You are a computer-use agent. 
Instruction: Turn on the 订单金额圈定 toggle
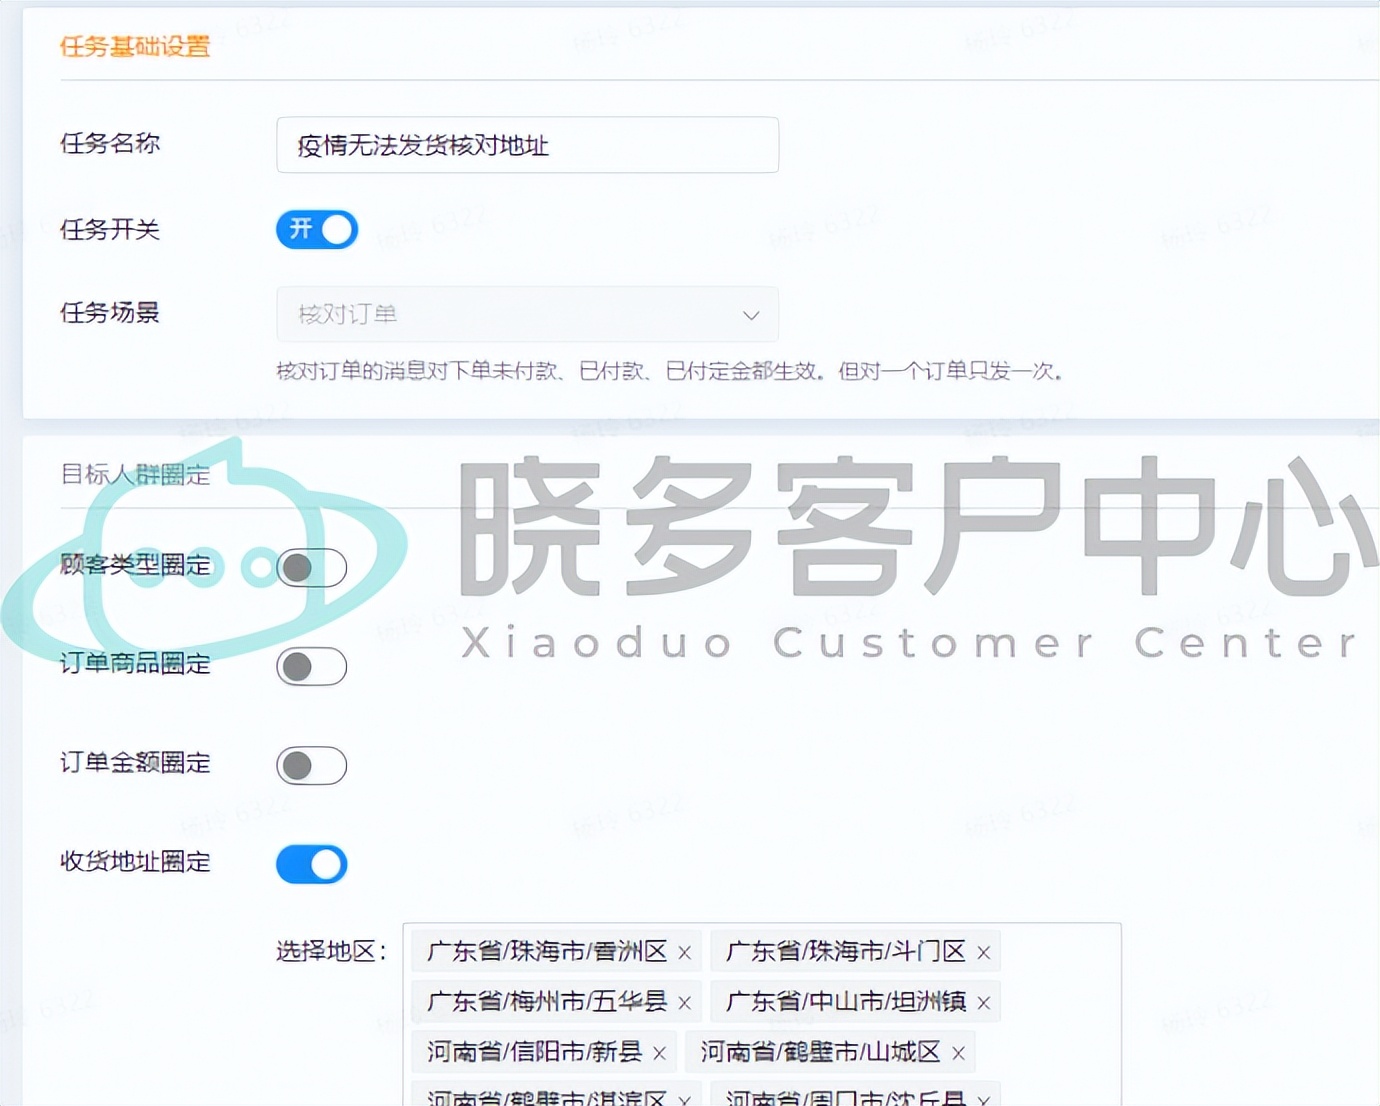[x=311, y=765]
